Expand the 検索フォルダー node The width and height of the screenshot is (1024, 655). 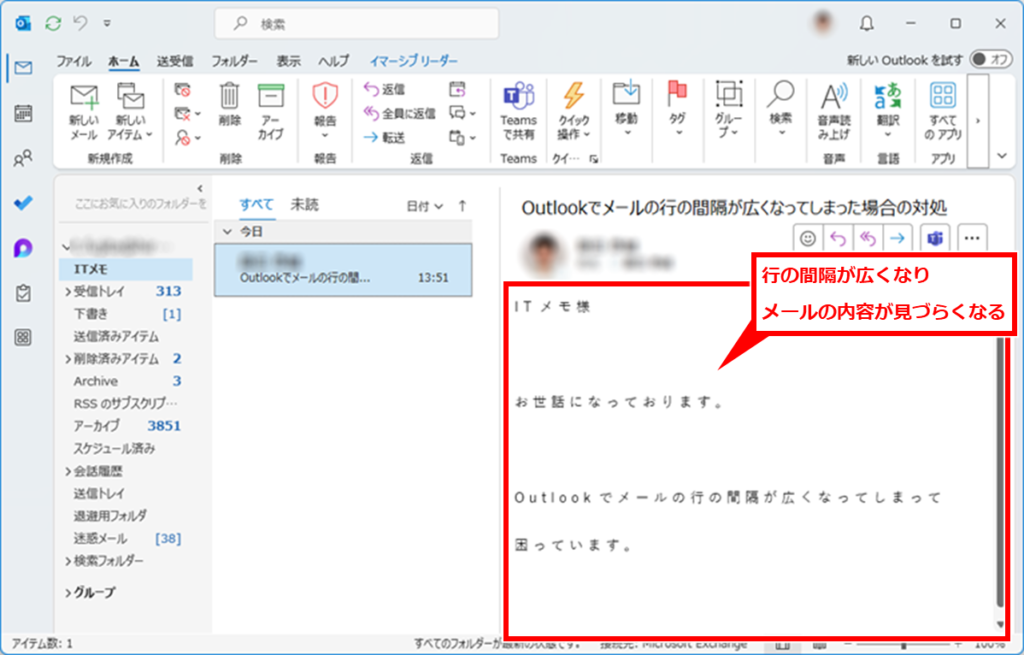(68, 561)
